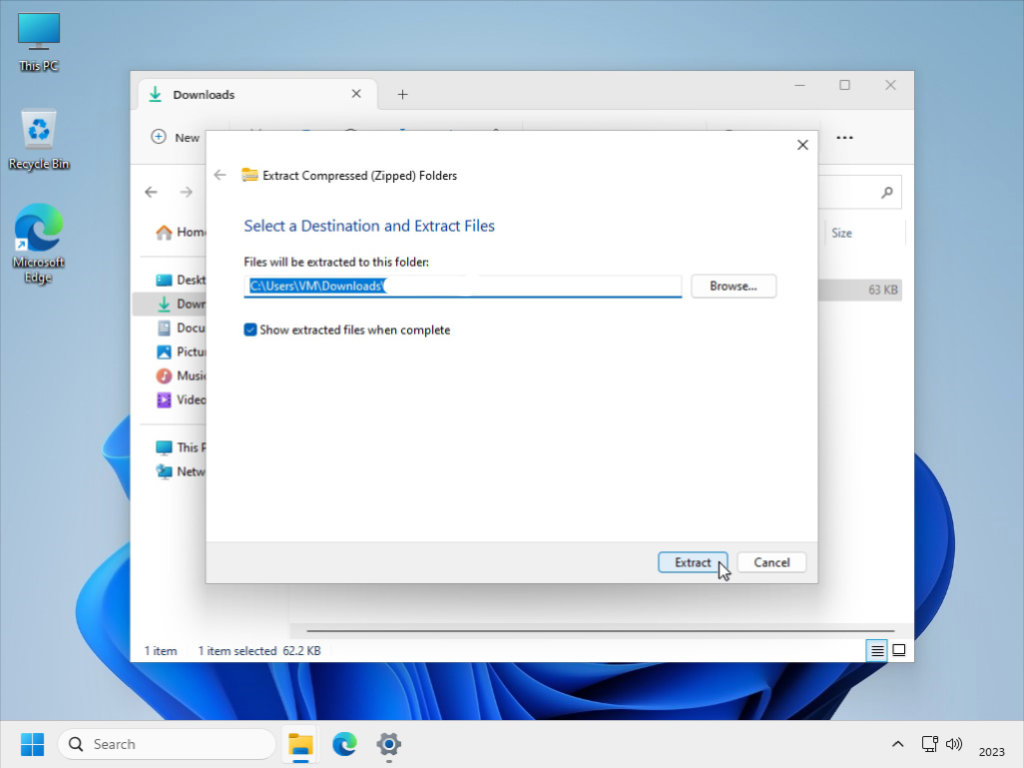
Task: Open the See more options menu
Action: (844, 137)
